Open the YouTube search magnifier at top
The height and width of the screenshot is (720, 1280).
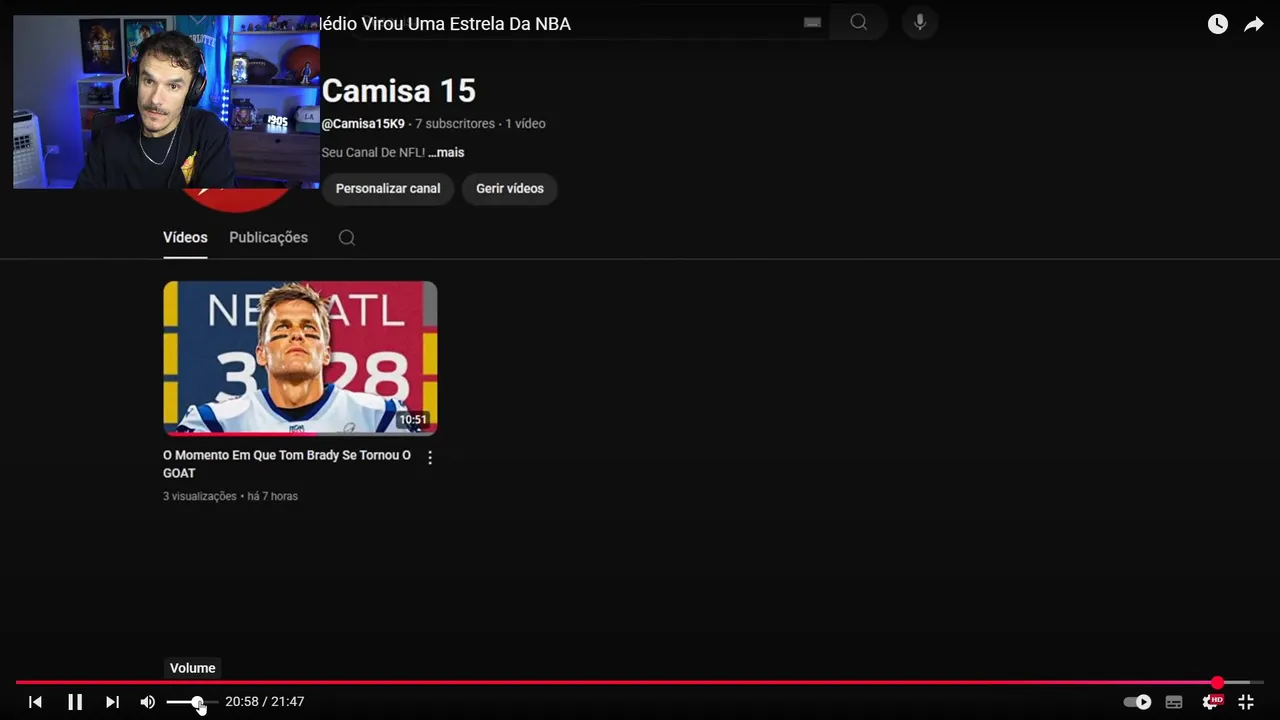click(x=858, y=22)
